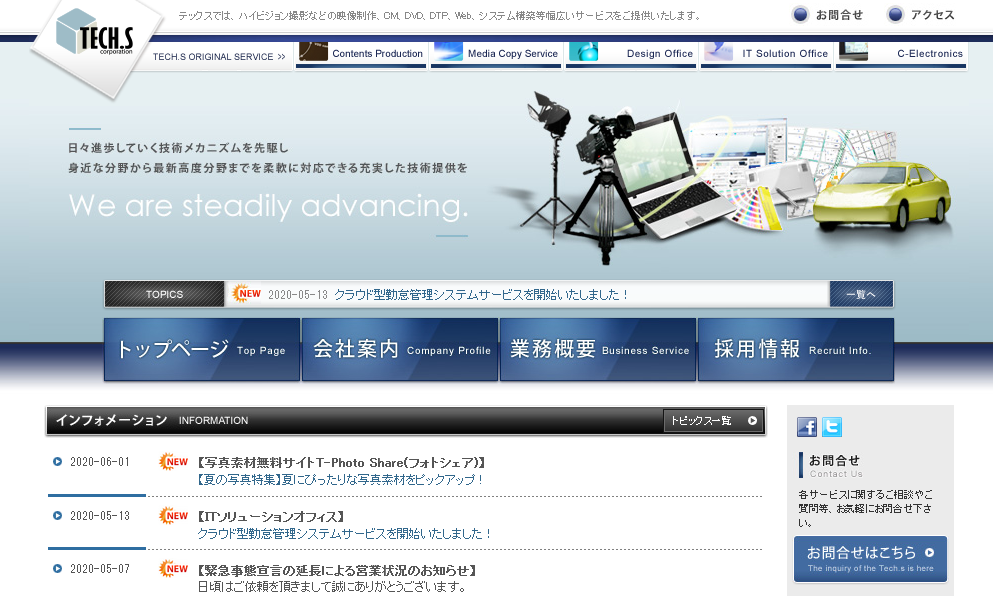993x596 pixels.
Task: Open the お問合せ link in header
Action: pos(828,15)
